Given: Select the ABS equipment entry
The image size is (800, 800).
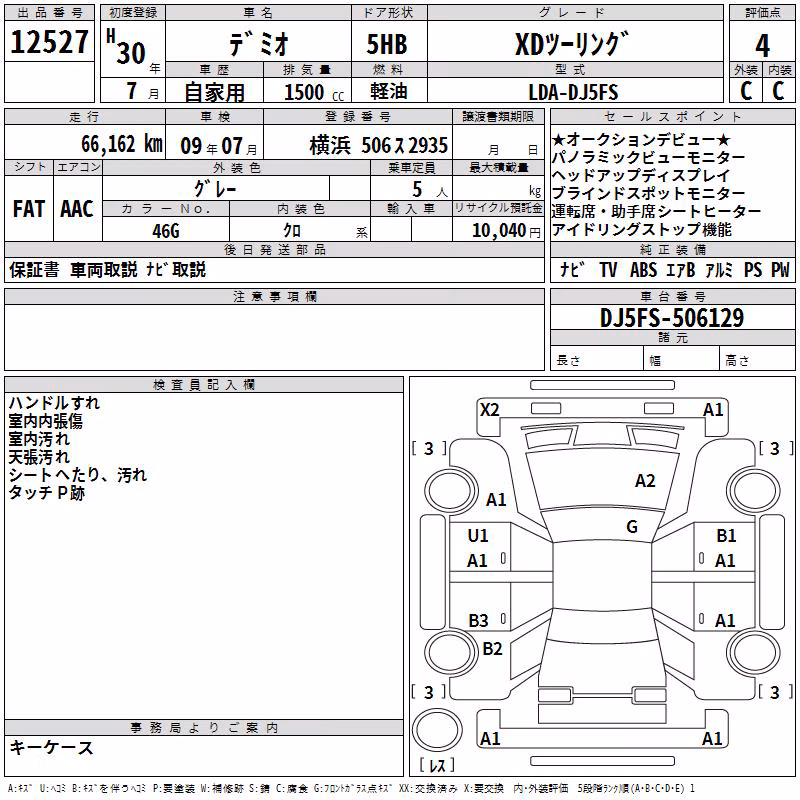Looking at the screenshot, I should [643, 269].
